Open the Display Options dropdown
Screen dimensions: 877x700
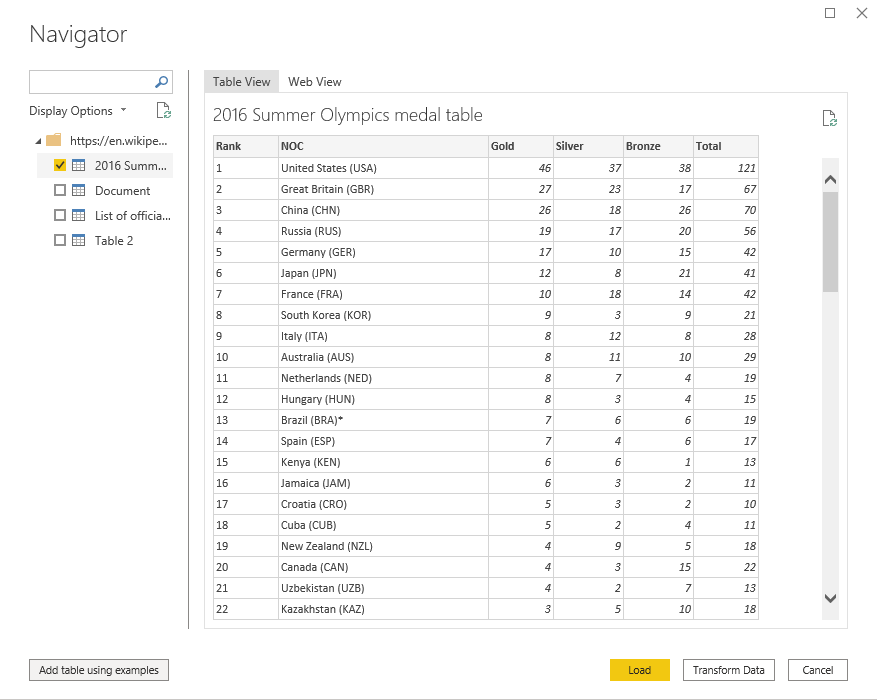(x=78, y=111)
